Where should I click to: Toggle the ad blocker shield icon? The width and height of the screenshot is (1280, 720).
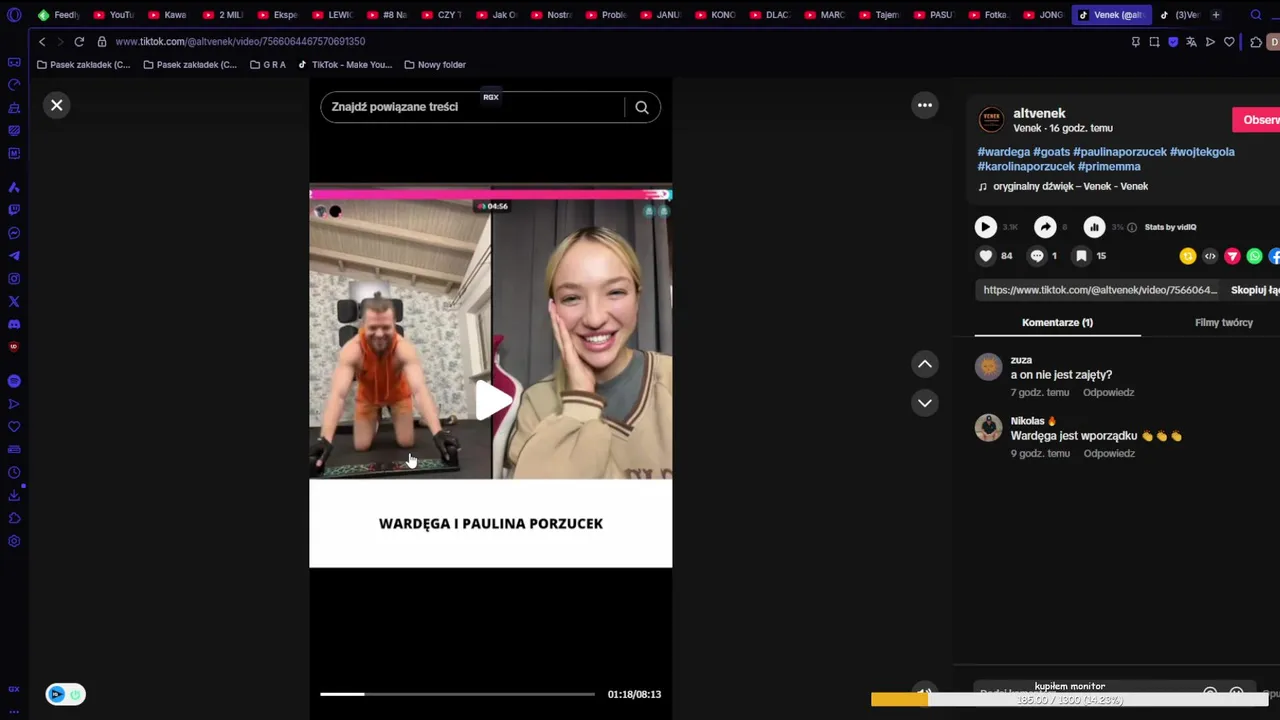(x=1173, y=42)
